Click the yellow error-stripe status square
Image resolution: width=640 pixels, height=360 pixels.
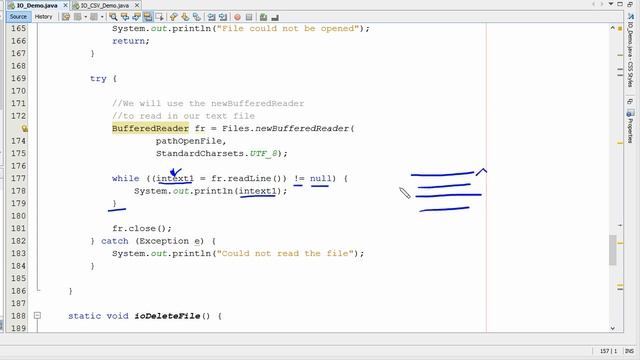click(620, 28)
